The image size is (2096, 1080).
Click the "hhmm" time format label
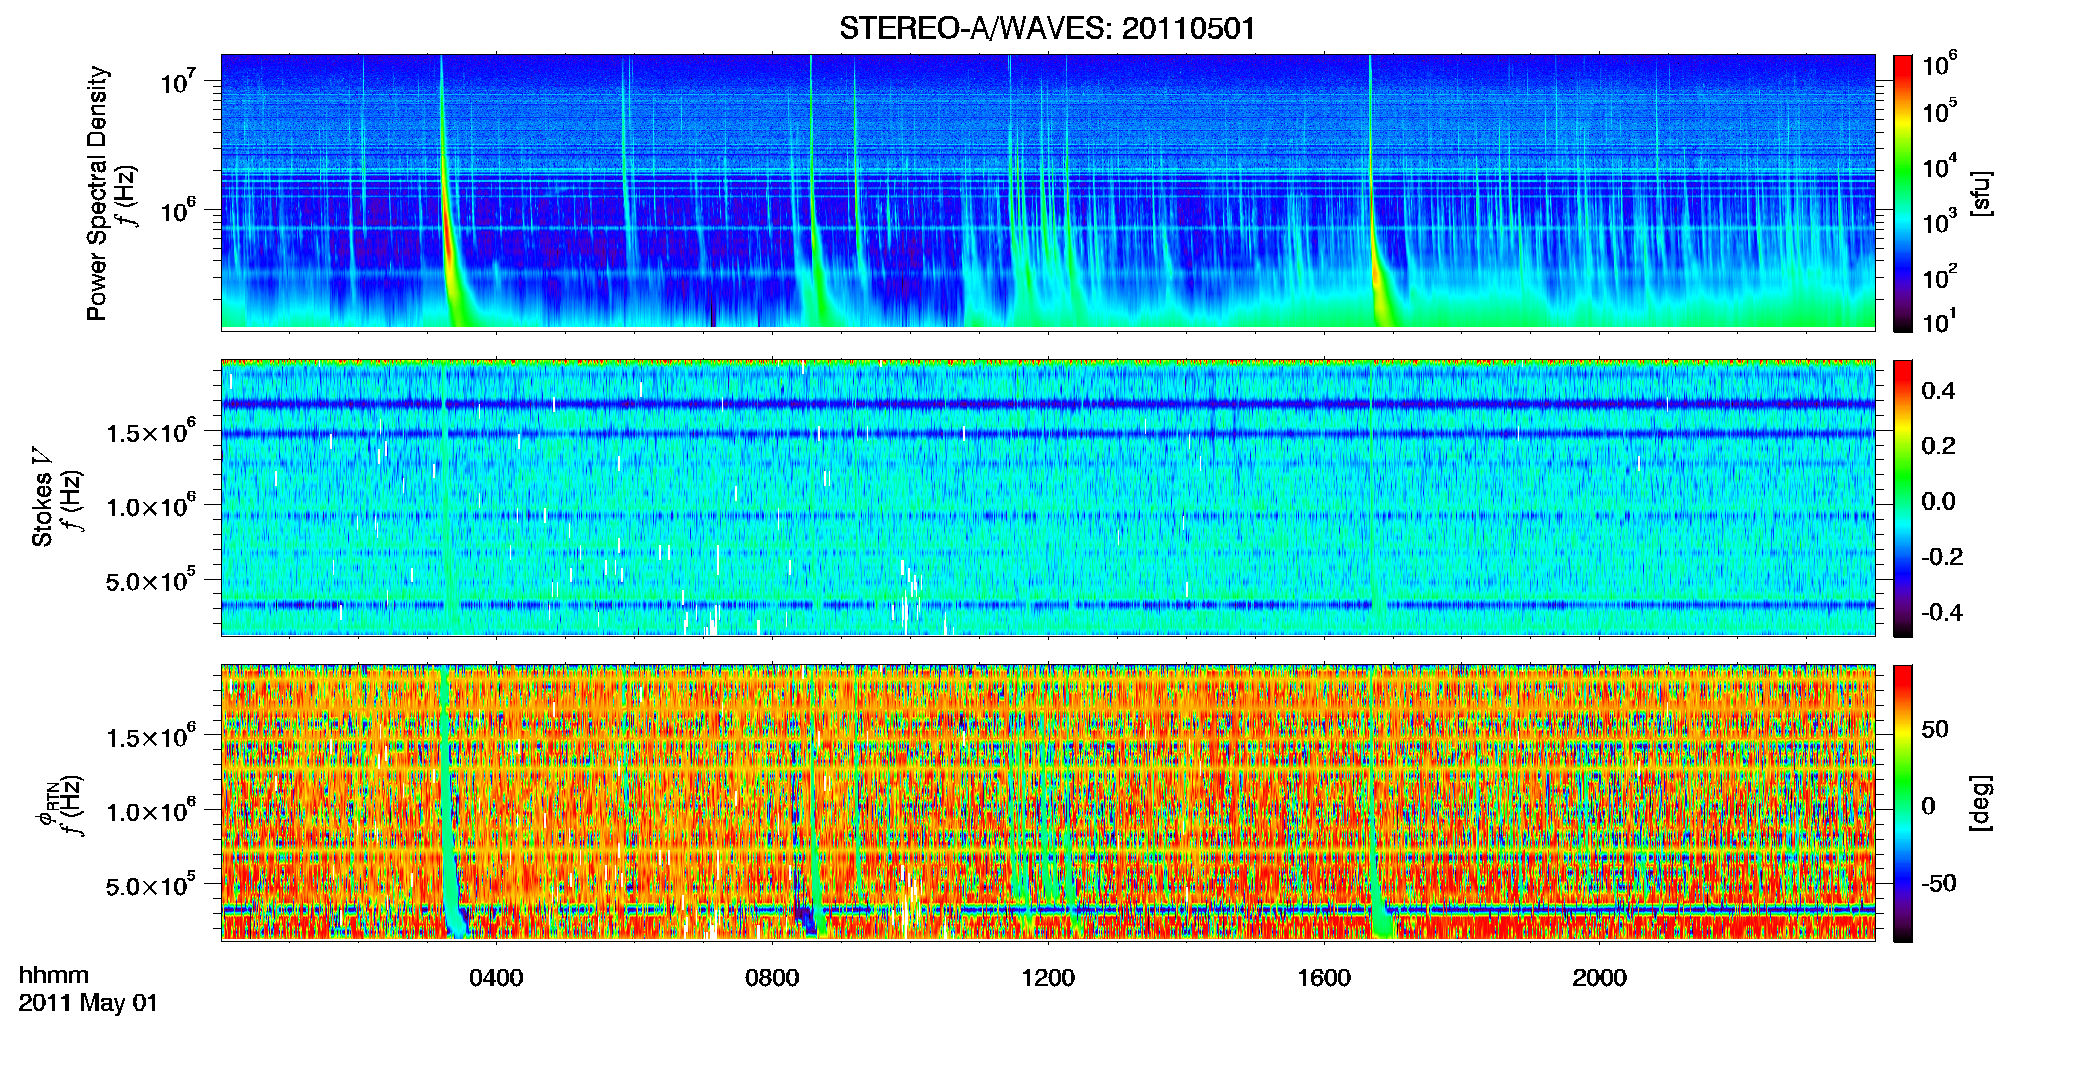tap(54, 975)
